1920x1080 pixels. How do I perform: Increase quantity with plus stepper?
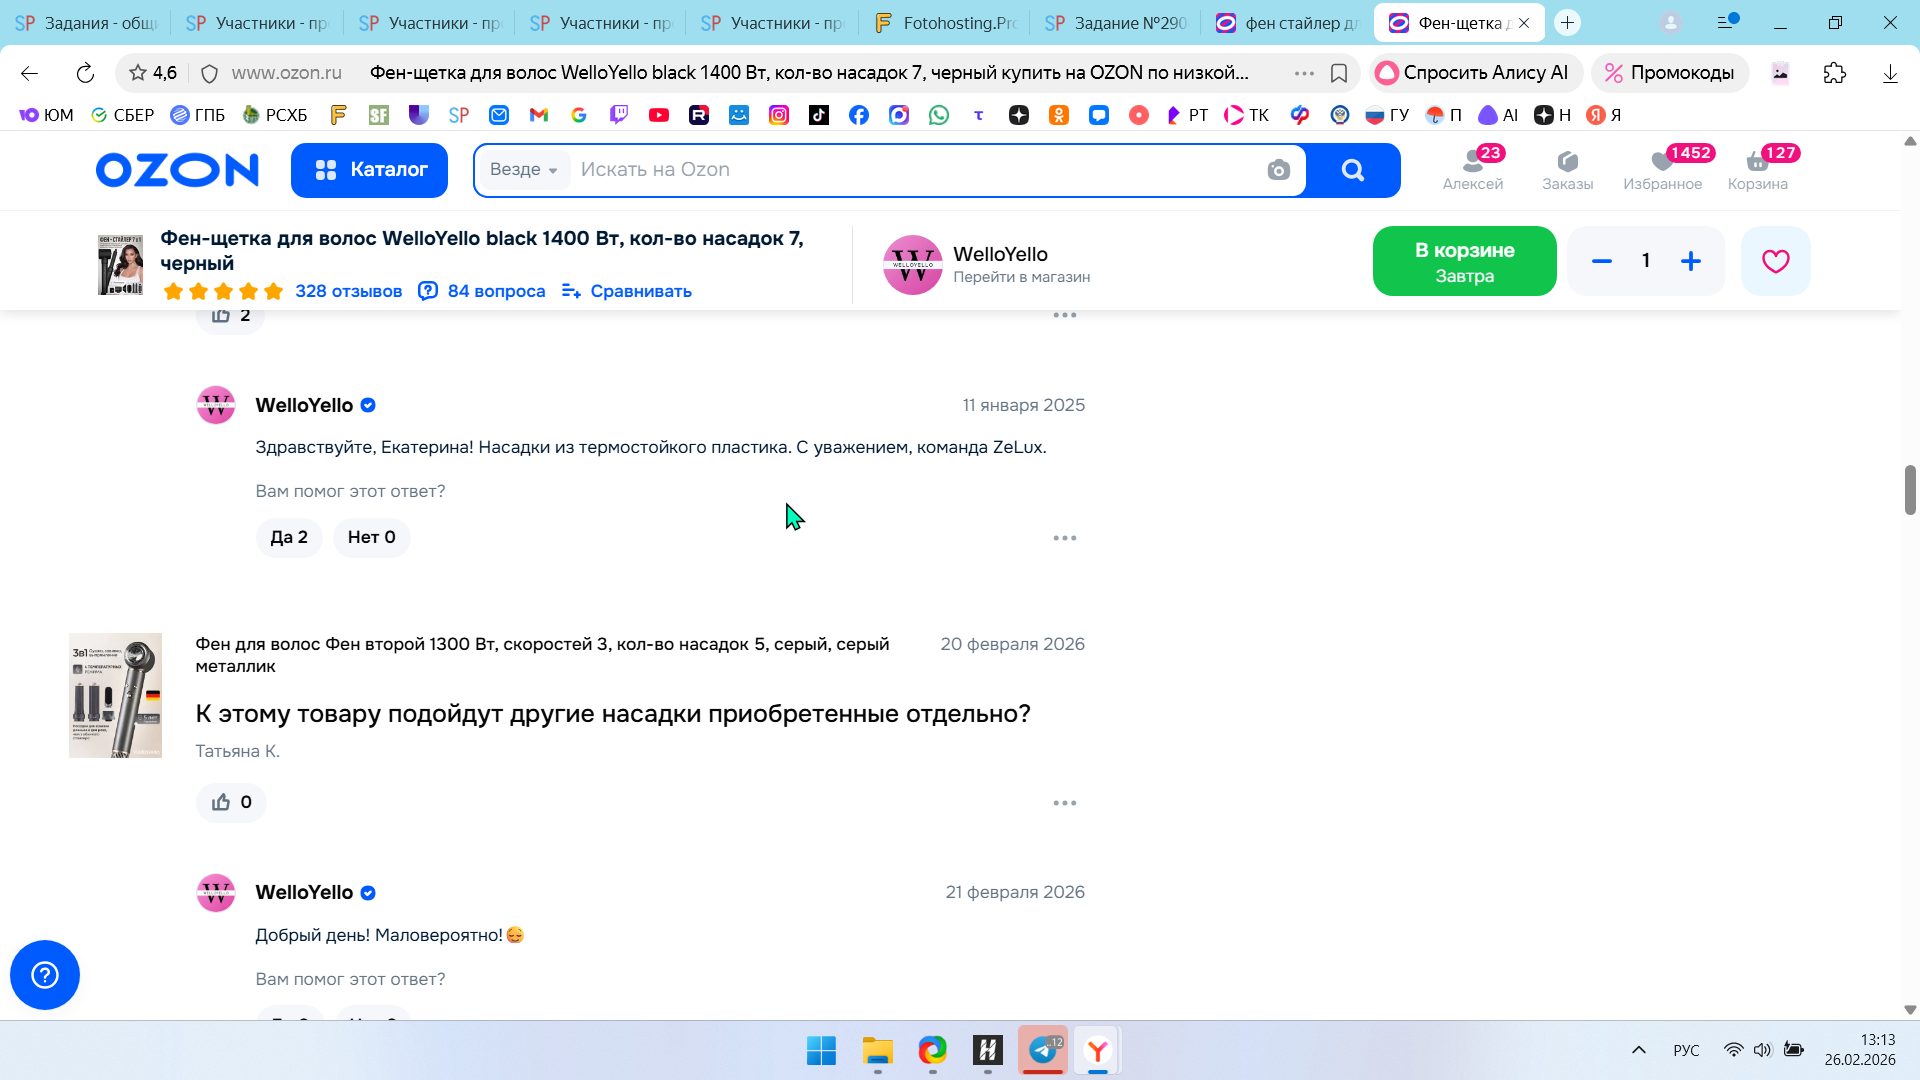(1690, 261)
